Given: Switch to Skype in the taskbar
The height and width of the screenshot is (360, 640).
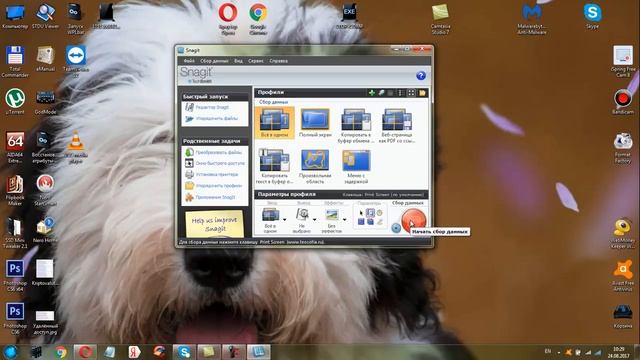Looking at the screenshot, I should [184, 352].
